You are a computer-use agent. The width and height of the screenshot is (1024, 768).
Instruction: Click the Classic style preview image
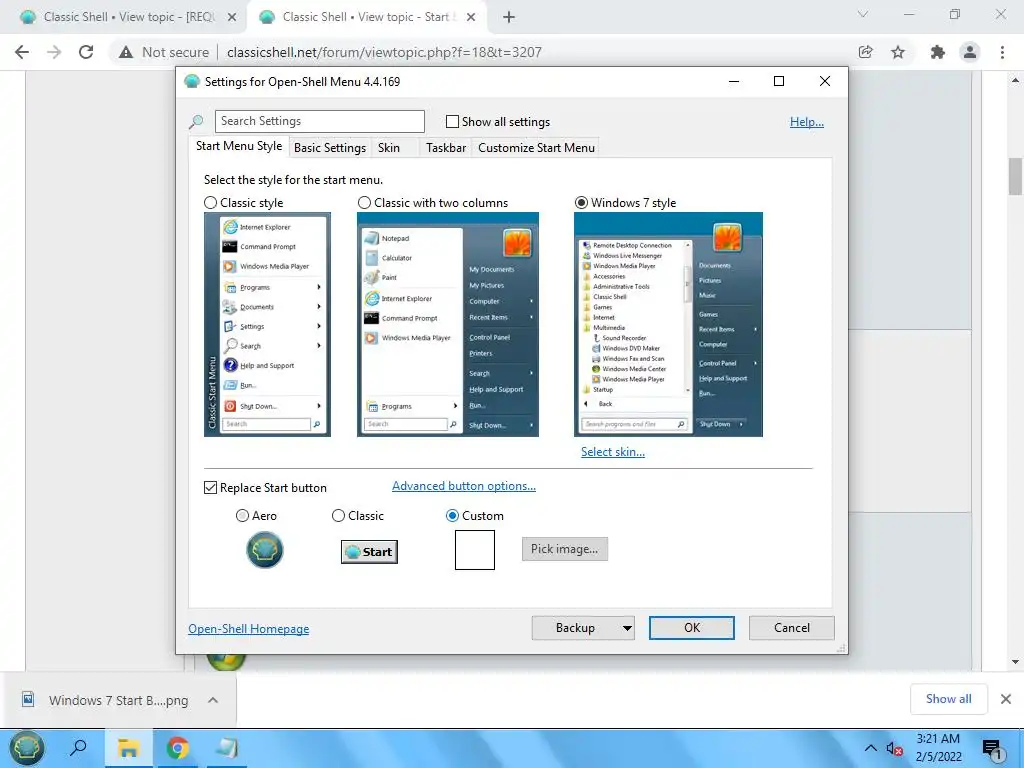tap(267, 325)
